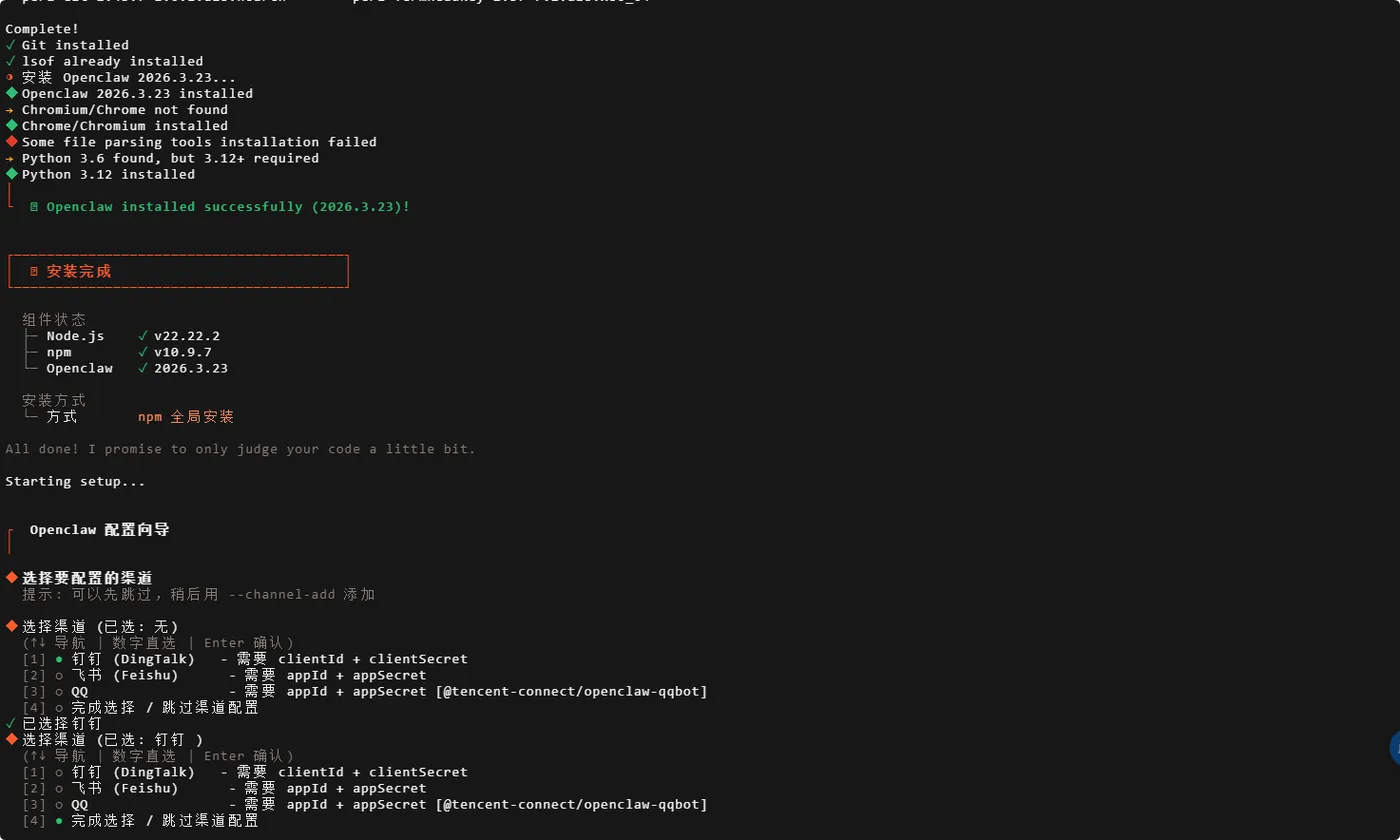The height and width of the screenshot is (840, 1400).
Task: Click the filled green radio for 完成选择 / 跳过渠道配置
Action: pos(59,820)
